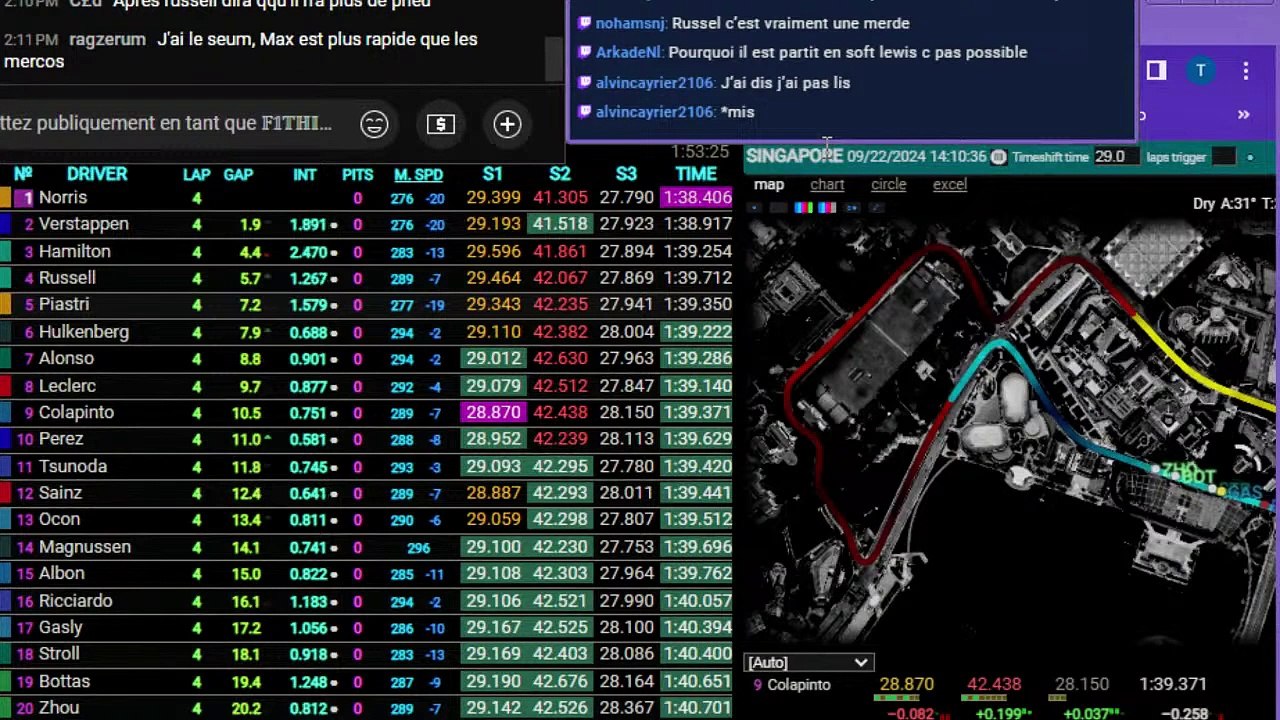
Task: Switch to the chart view tab
Action: tap(827, 184)
